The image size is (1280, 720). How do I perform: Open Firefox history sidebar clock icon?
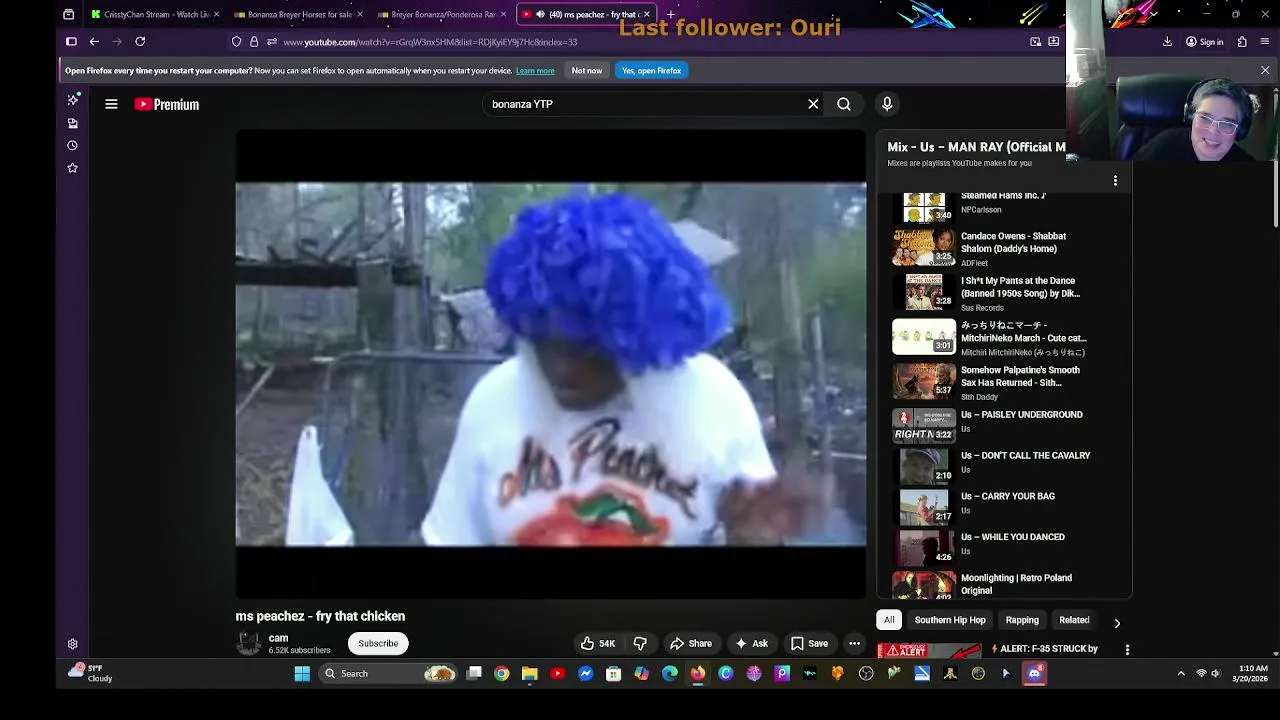72,145
